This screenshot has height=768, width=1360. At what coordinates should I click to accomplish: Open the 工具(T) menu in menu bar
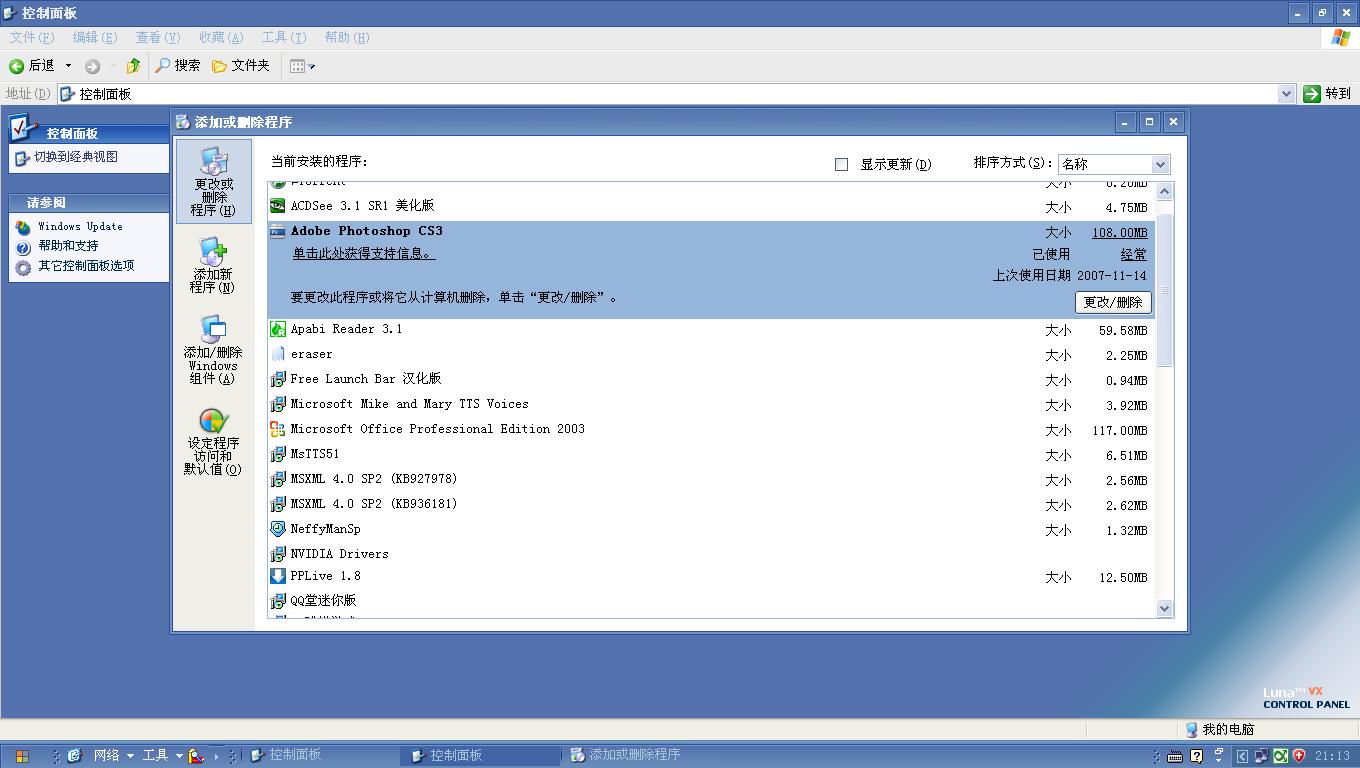284,37
